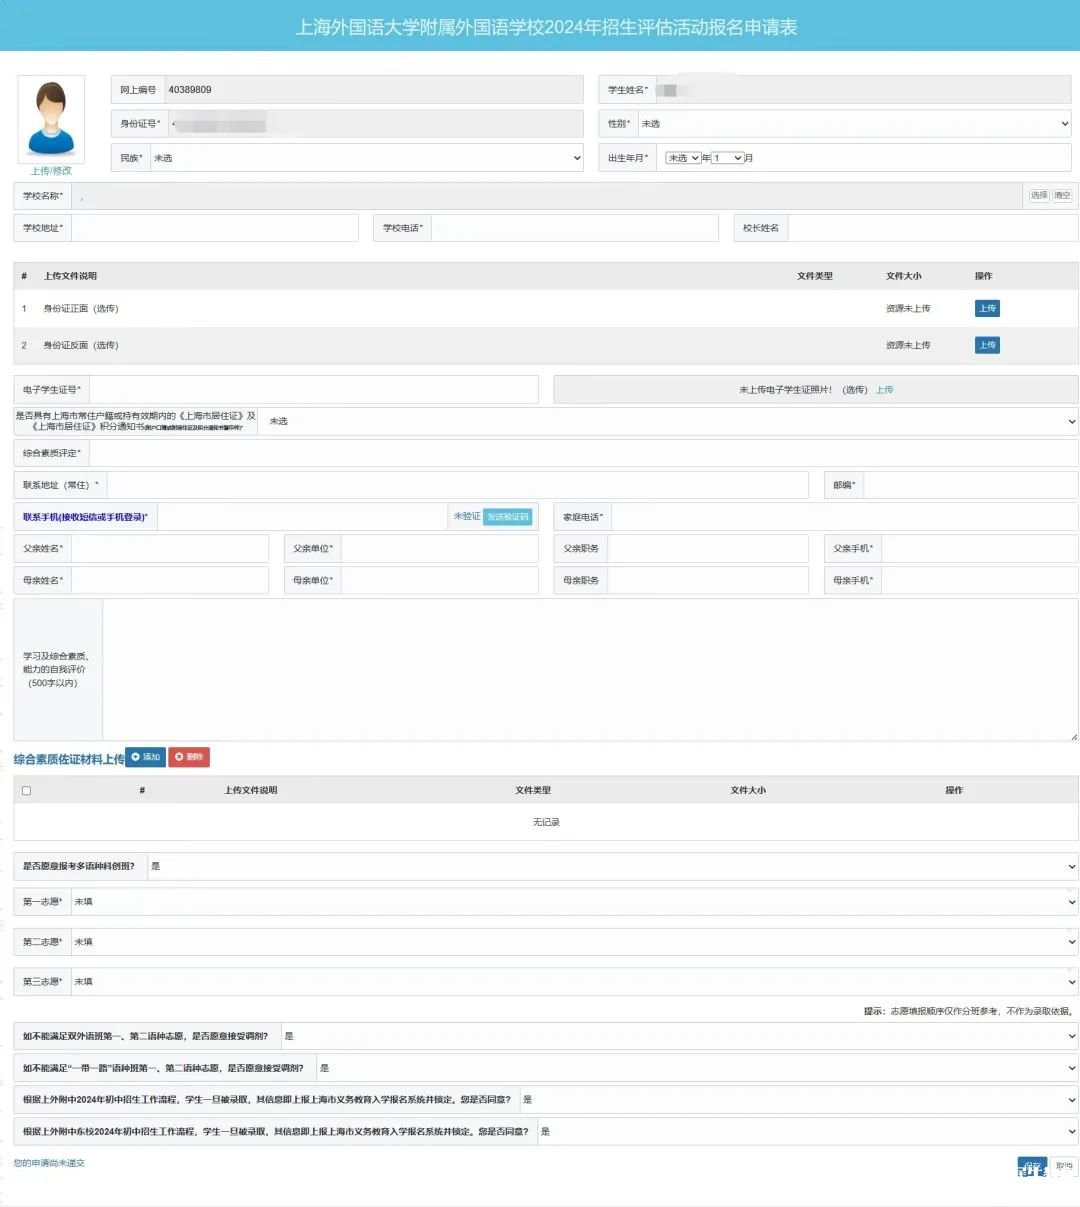The height and width of the screenshot is (1207, 1080).
Task: Click the 无记录 text in materials table
Action: point(546,822)
